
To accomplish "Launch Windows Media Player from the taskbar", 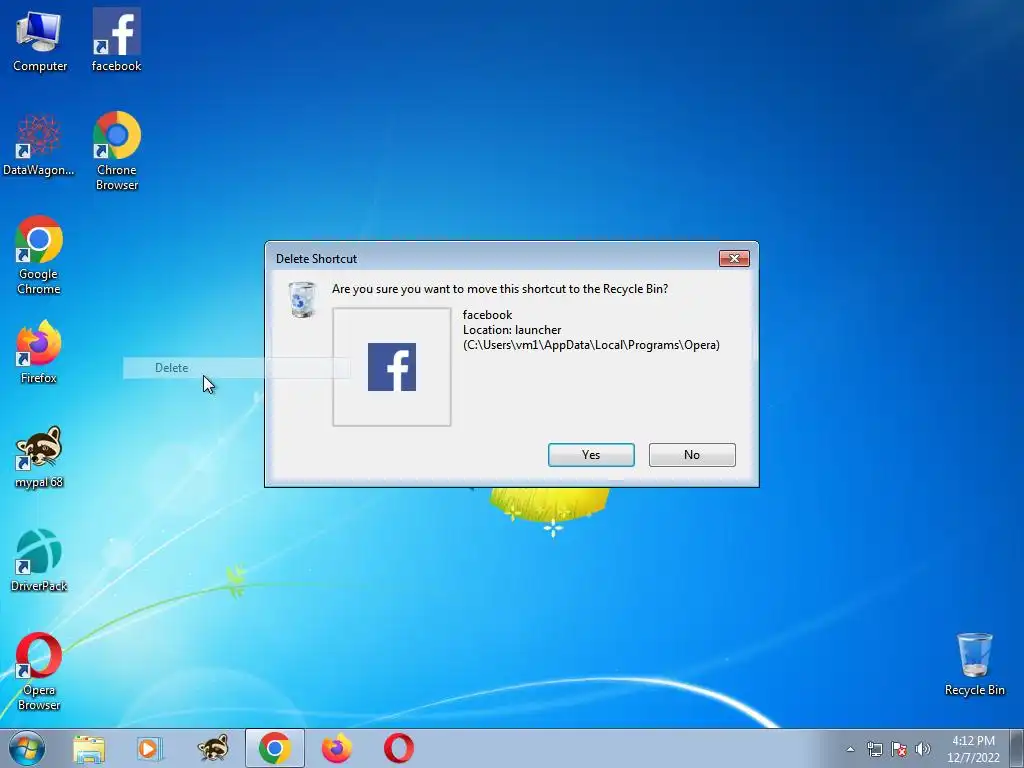I will pos(150,748).
